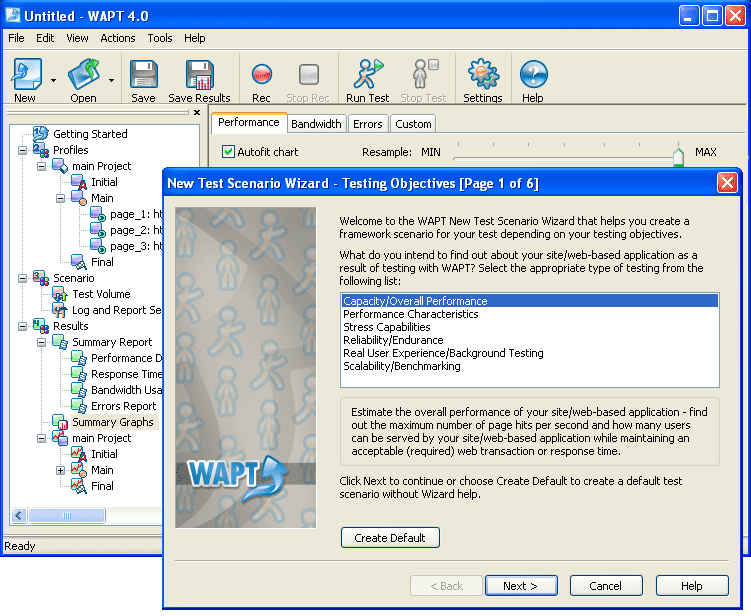Open the Help menu in menu bar
The width and height of the screenshot is (751, 616).
(194, 38)
